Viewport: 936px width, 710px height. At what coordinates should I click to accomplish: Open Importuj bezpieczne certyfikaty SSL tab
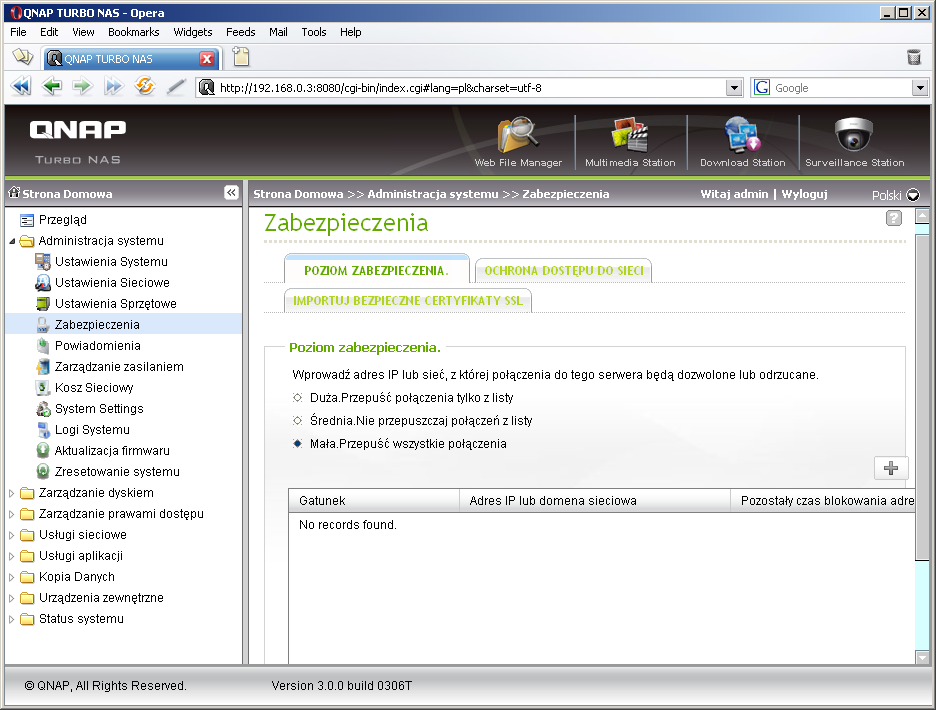408,300
